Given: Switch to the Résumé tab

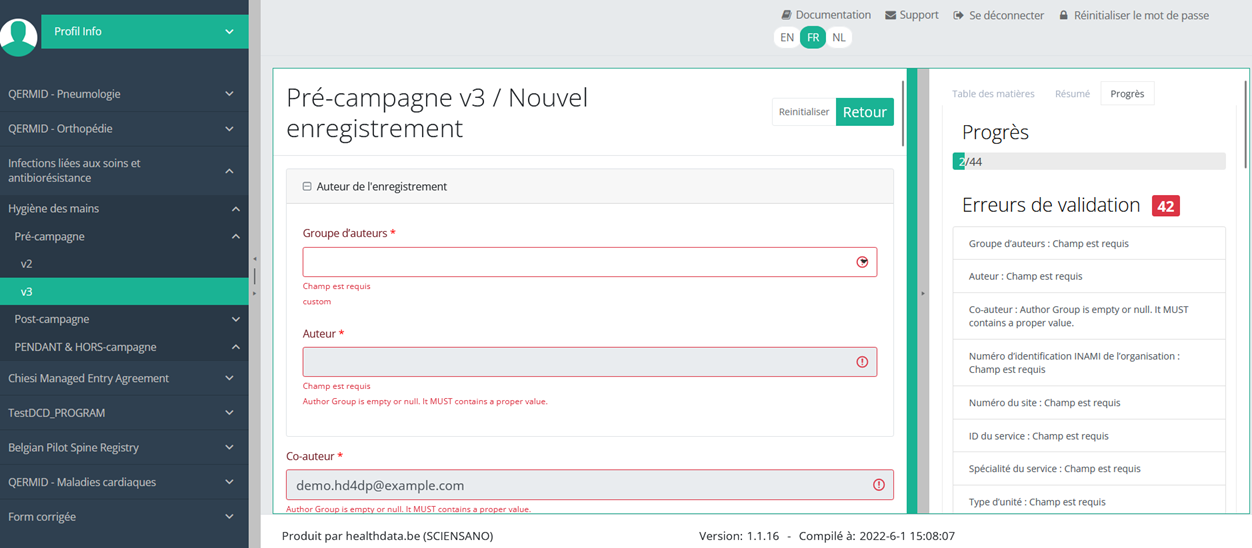Looking at the screenshot, I should point(1072,94).
